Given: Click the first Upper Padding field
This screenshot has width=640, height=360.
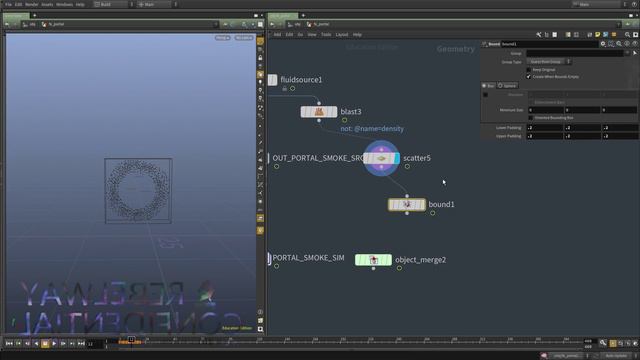Looking at the screenshot, I should pos(545,136).
